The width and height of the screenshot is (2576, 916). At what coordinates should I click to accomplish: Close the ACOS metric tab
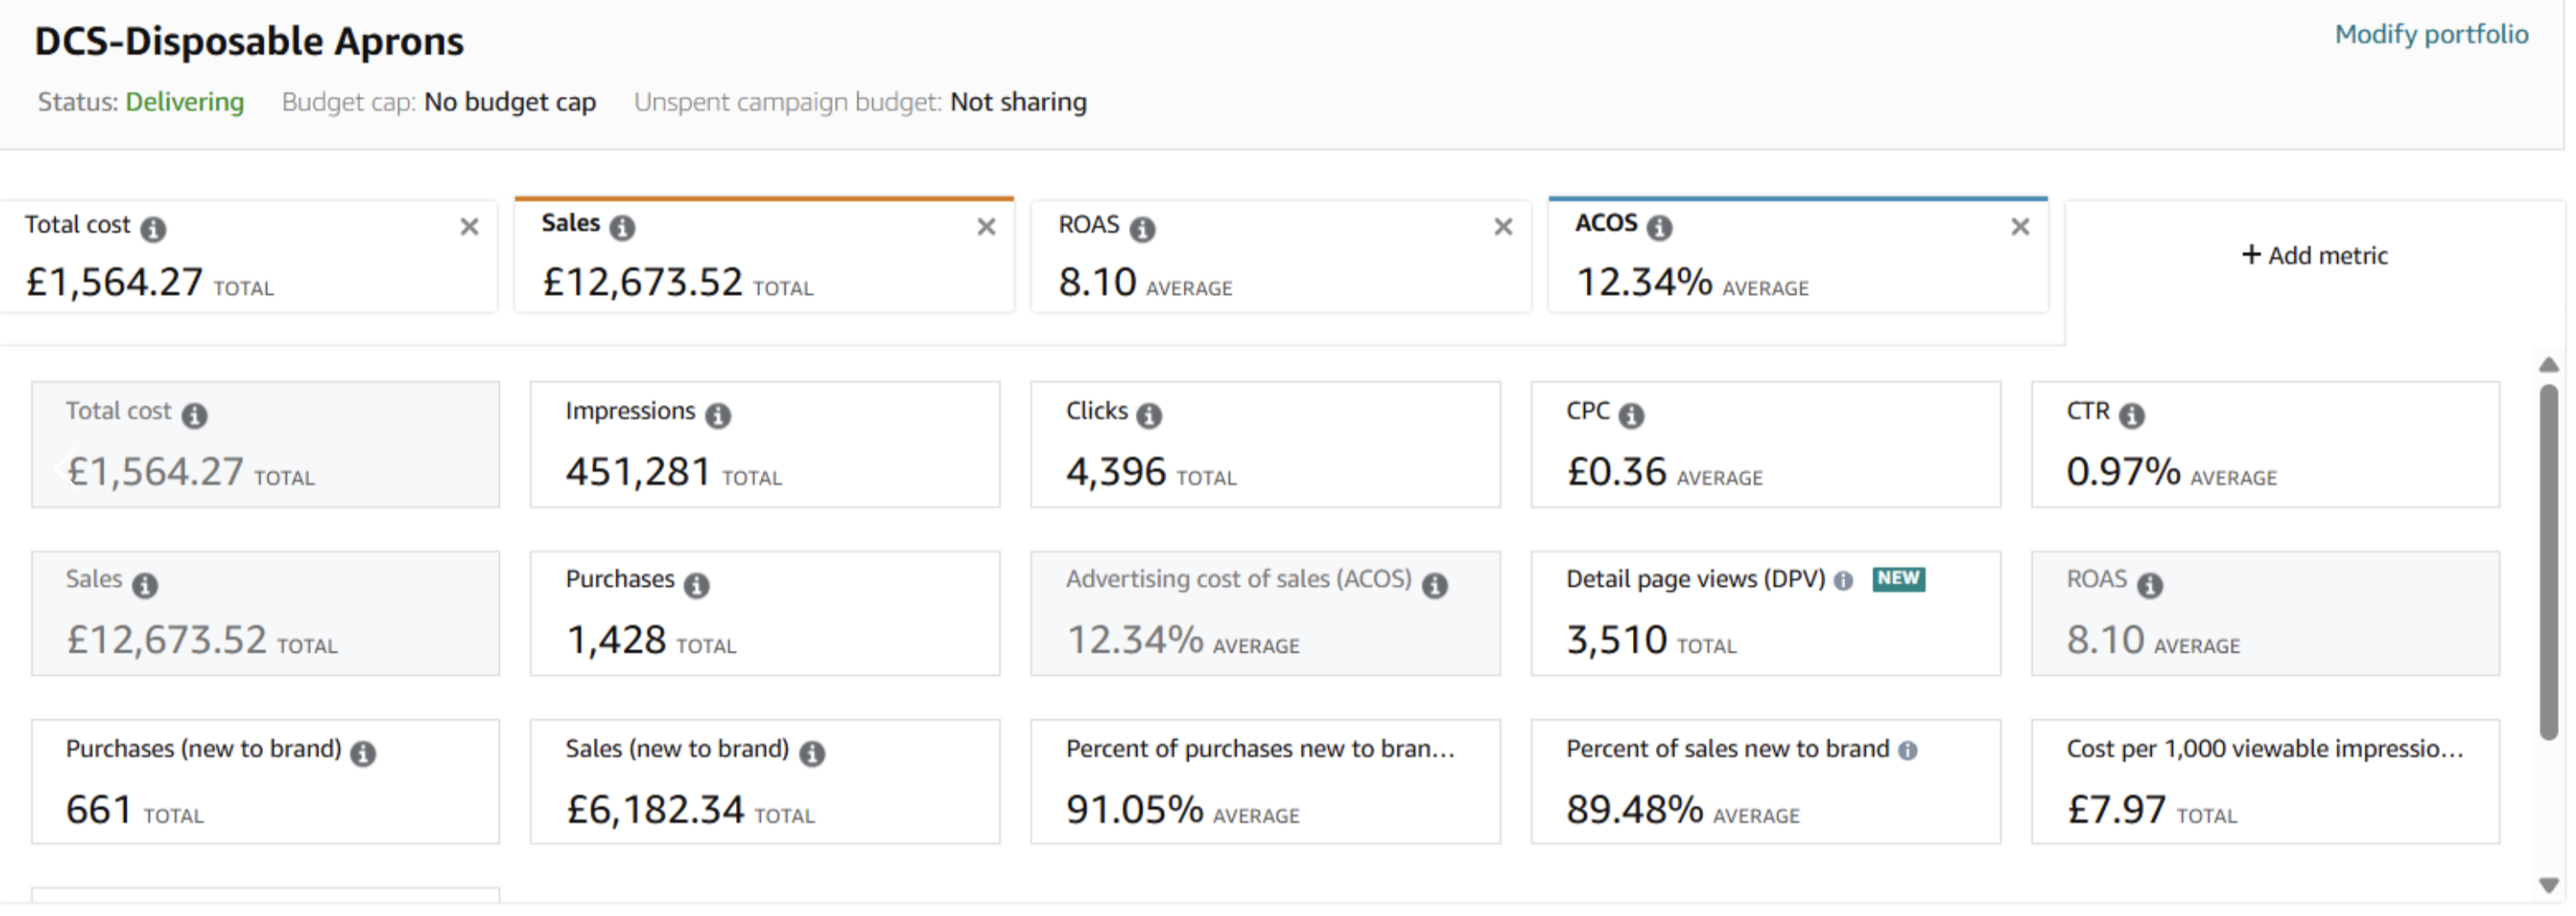pyautogui.click(x=2020, y=227)
